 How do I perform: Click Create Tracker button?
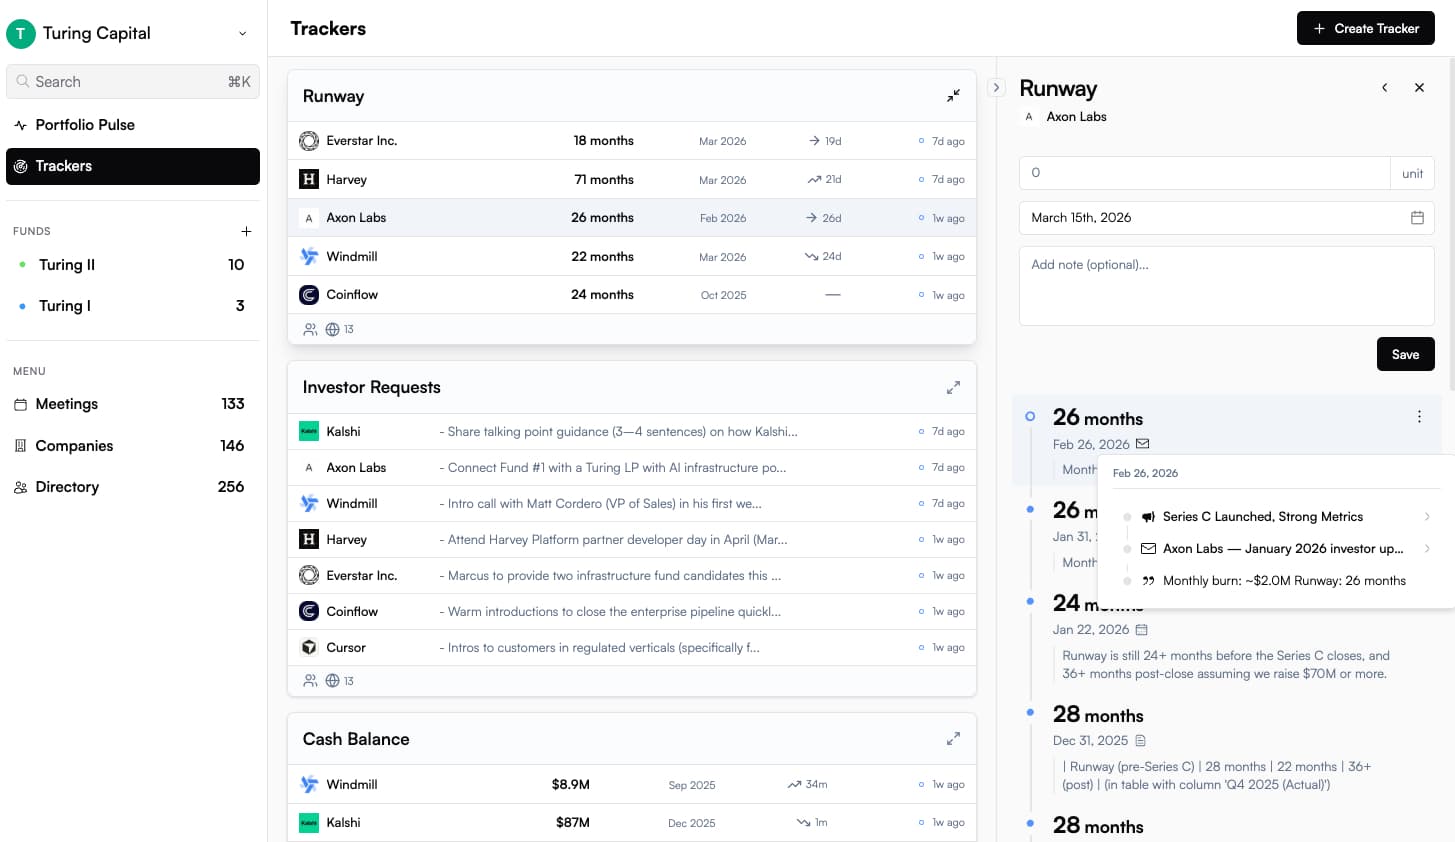[1365, 28]
